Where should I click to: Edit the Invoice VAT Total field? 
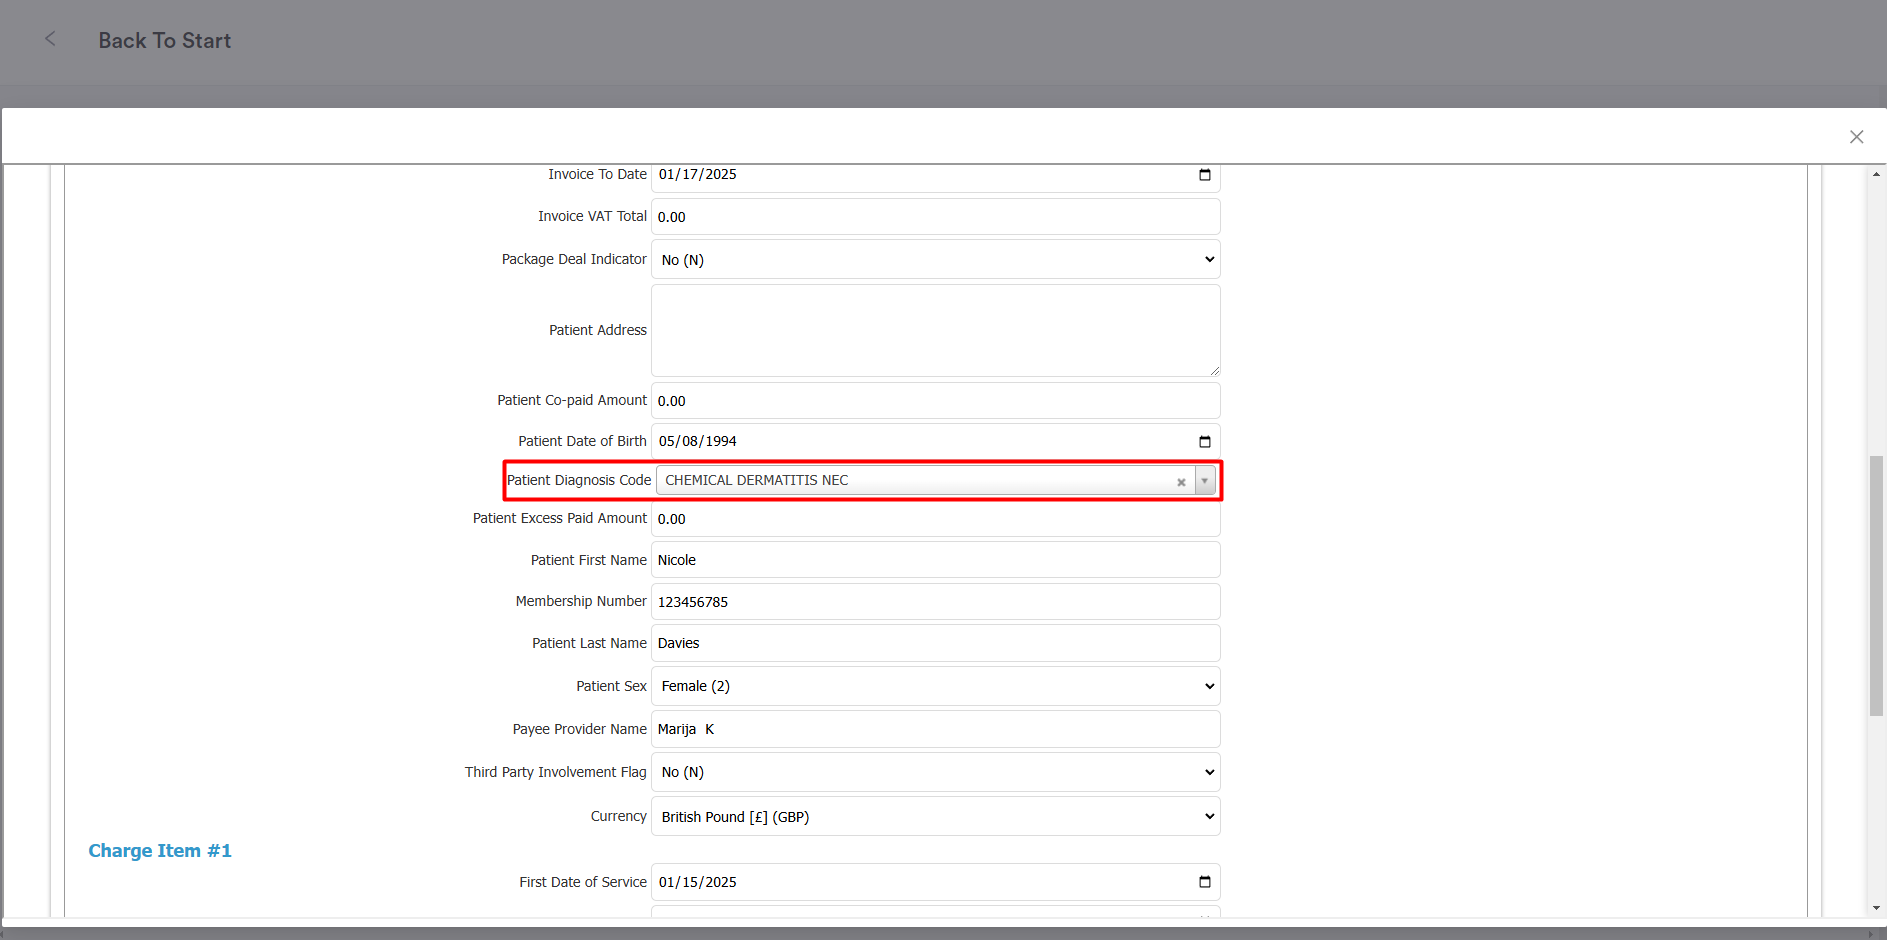coord(936,217)
